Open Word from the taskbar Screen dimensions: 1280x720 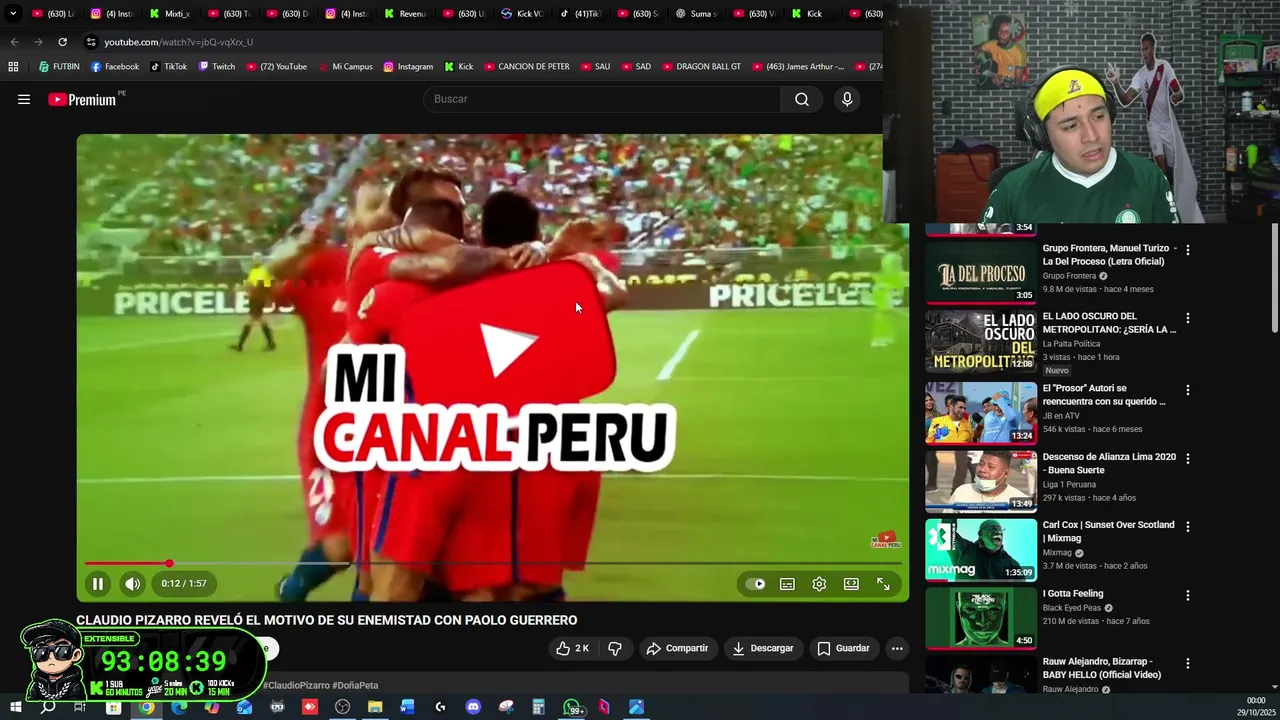coord(407,707)
